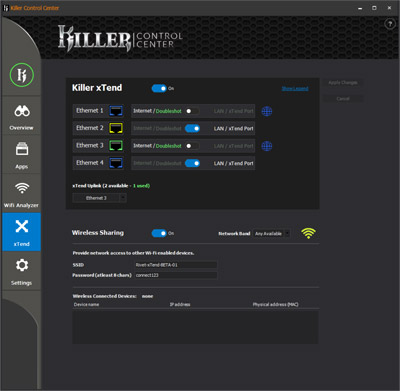Go to Wifi Analyzer in the sidebar
400x391 pixels.
pyautogui.click(x=21, y=194)
